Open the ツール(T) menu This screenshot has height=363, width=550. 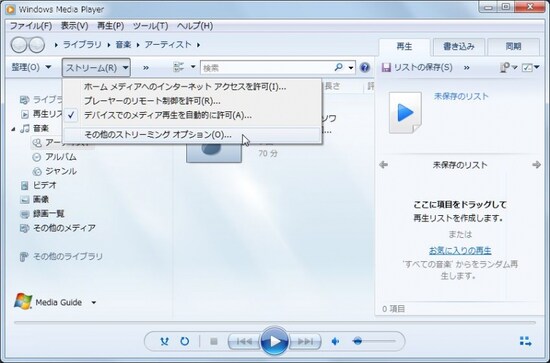150,26
